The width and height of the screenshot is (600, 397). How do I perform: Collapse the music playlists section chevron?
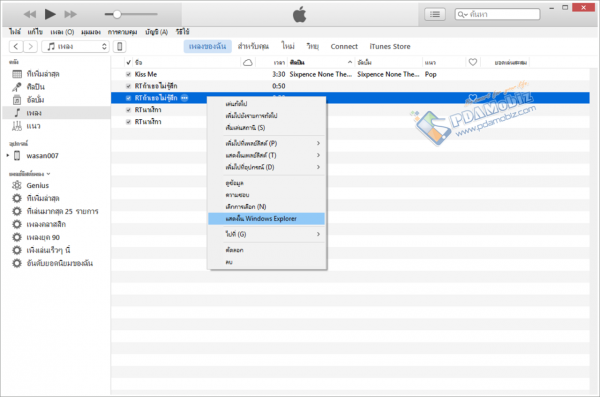coord(48,174)
